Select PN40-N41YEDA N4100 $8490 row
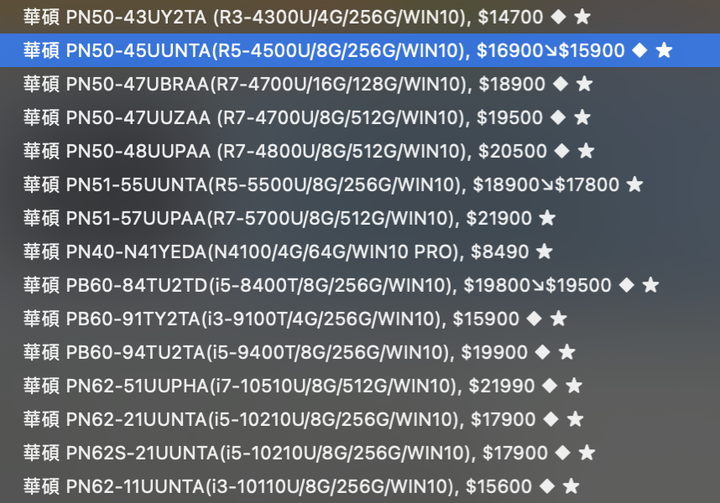Image resolution: width=720 pixels, height=503 pixels. click(x=360, y=252)
